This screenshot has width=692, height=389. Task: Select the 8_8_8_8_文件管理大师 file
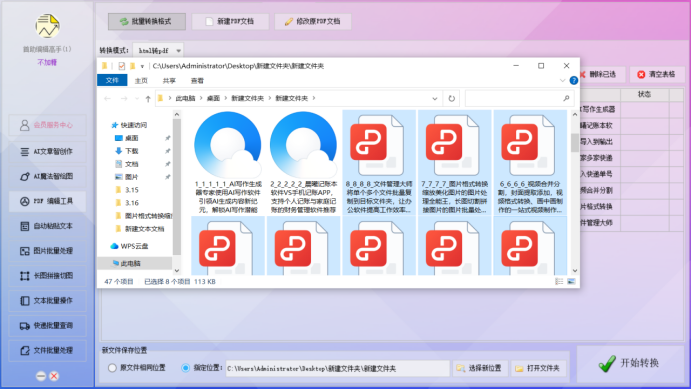(x=379, y=162)
